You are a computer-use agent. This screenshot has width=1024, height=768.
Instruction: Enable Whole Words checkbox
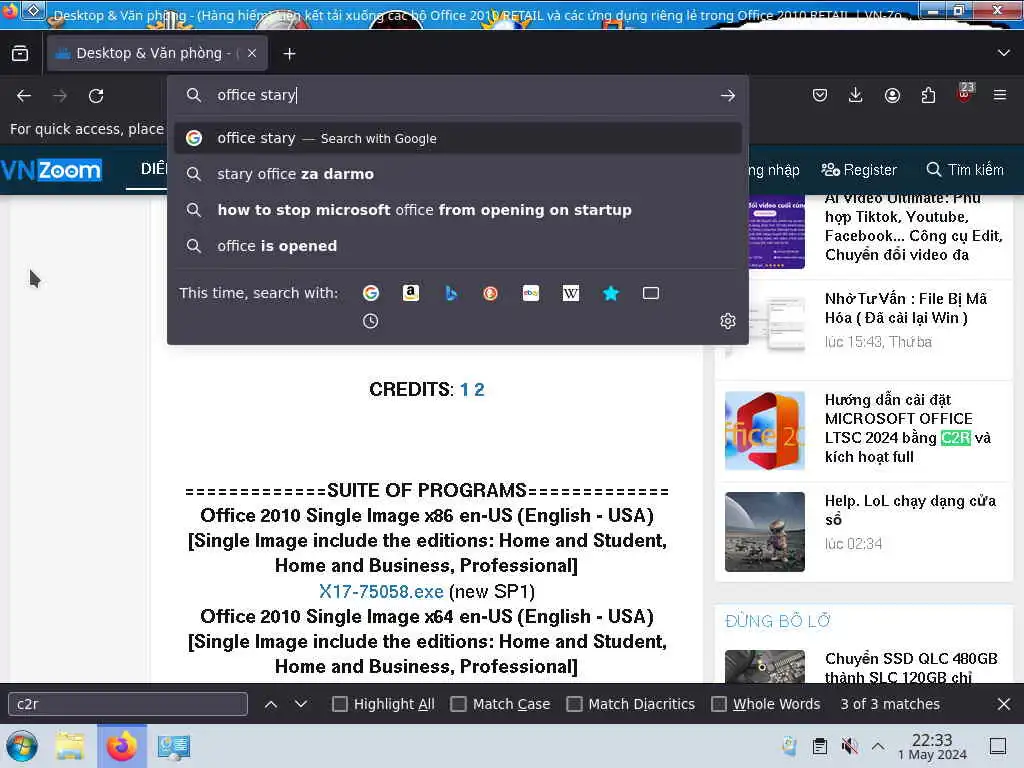pos(718,704)
